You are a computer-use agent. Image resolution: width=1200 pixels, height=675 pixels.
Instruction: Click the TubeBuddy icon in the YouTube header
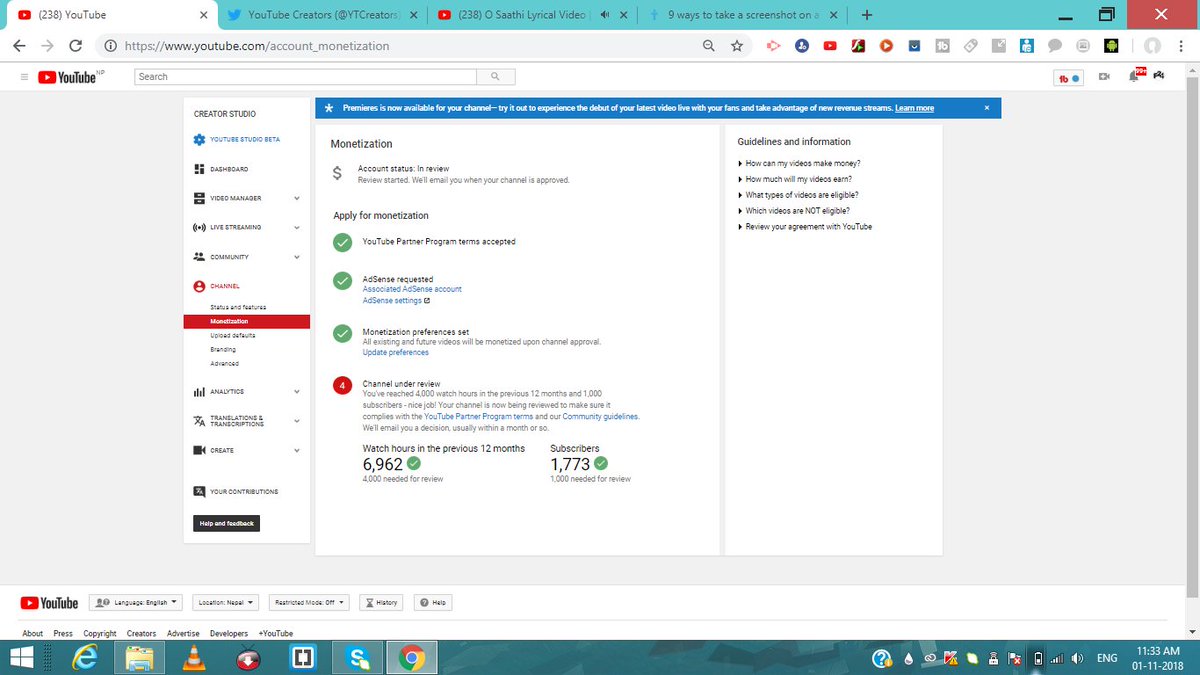pyautogui.click(x=1070, y=77)
